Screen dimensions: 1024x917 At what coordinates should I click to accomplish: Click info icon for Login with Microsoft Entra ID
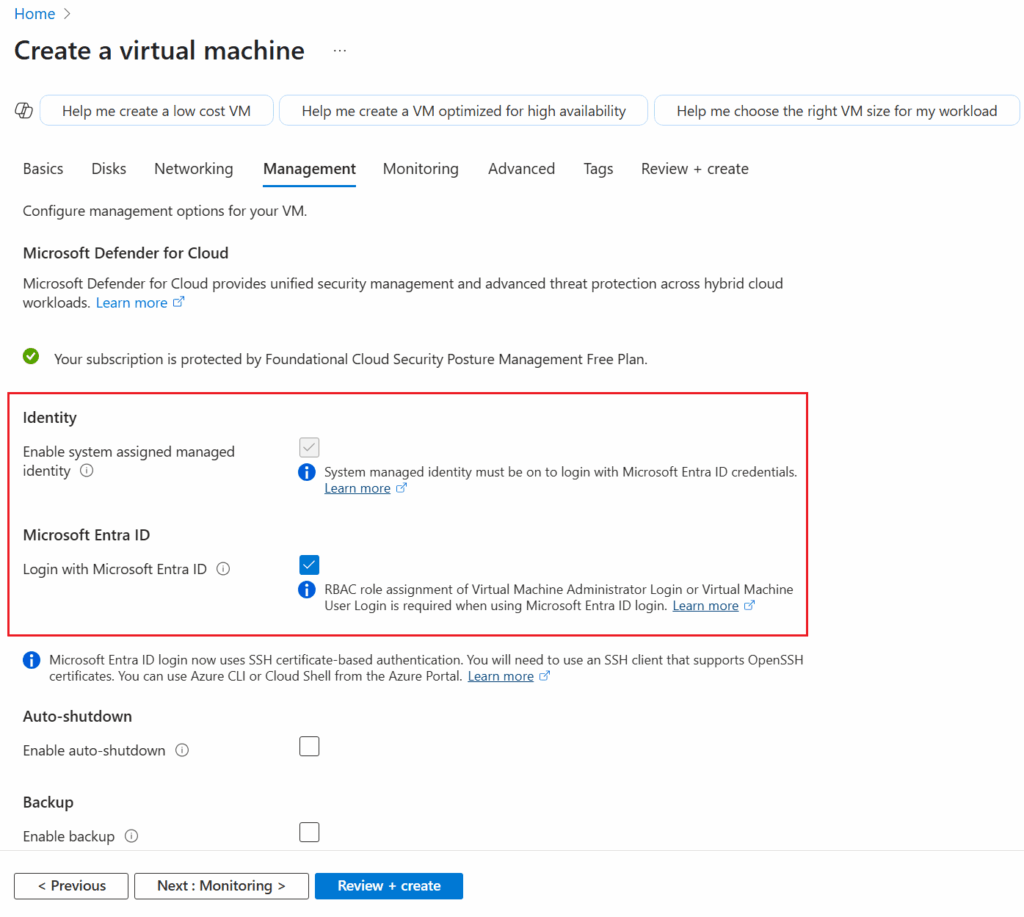223,569
